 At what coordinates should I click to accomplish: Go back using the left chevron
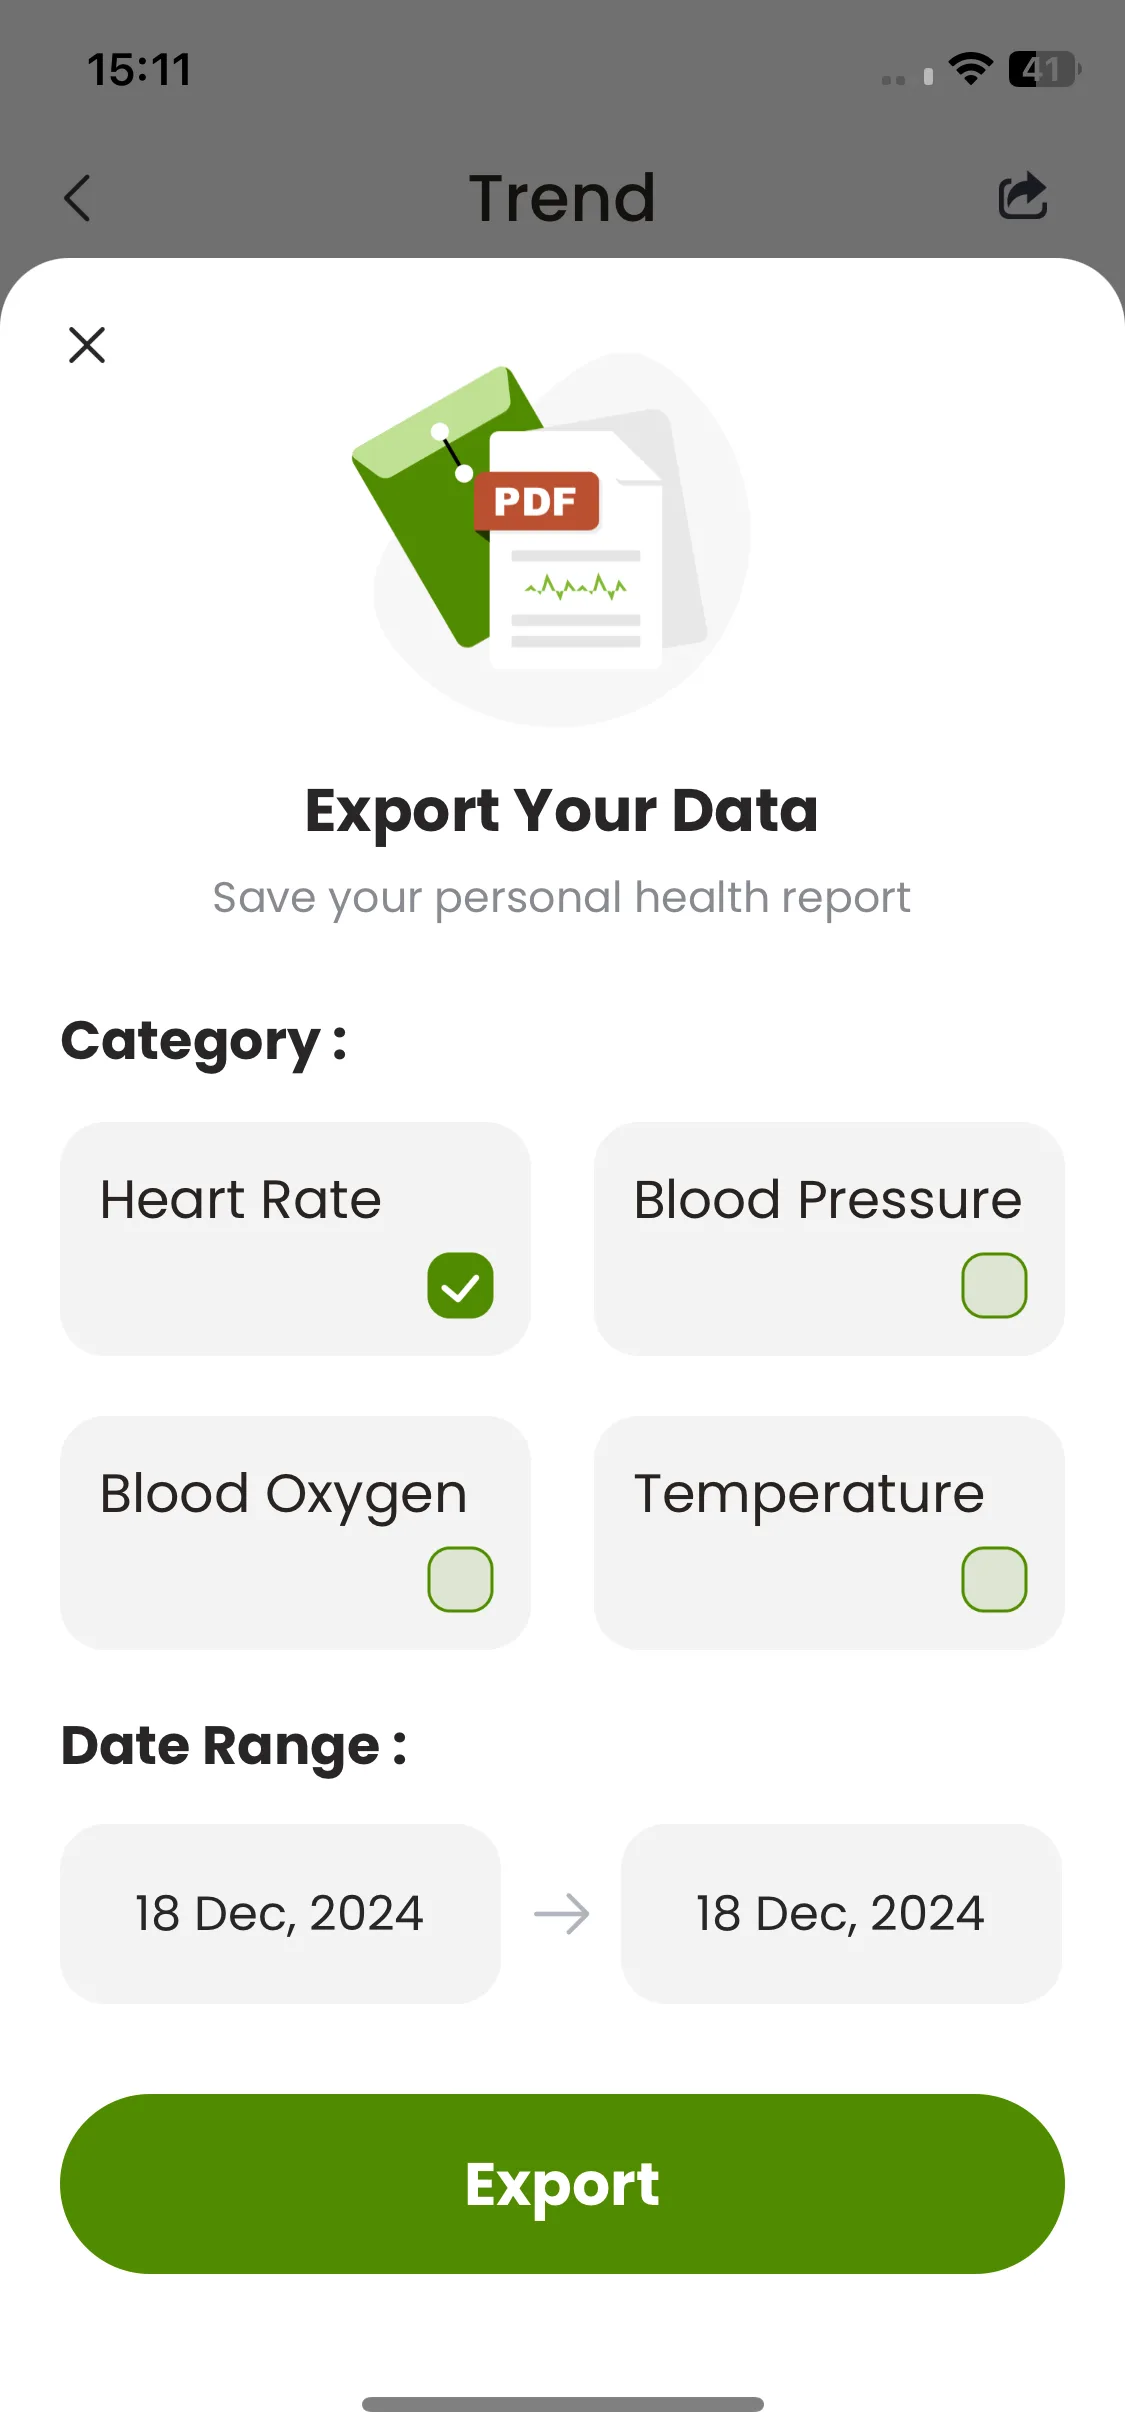click(x=77, y=198)
